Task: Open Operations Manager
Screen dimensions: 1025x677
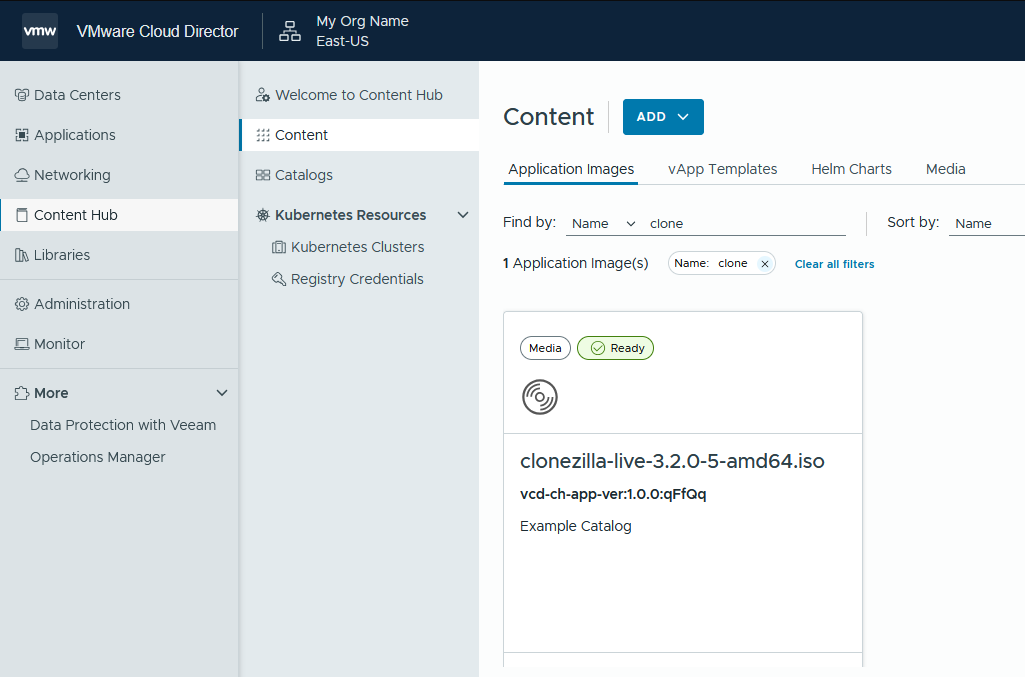Action: tap(97, 457)
